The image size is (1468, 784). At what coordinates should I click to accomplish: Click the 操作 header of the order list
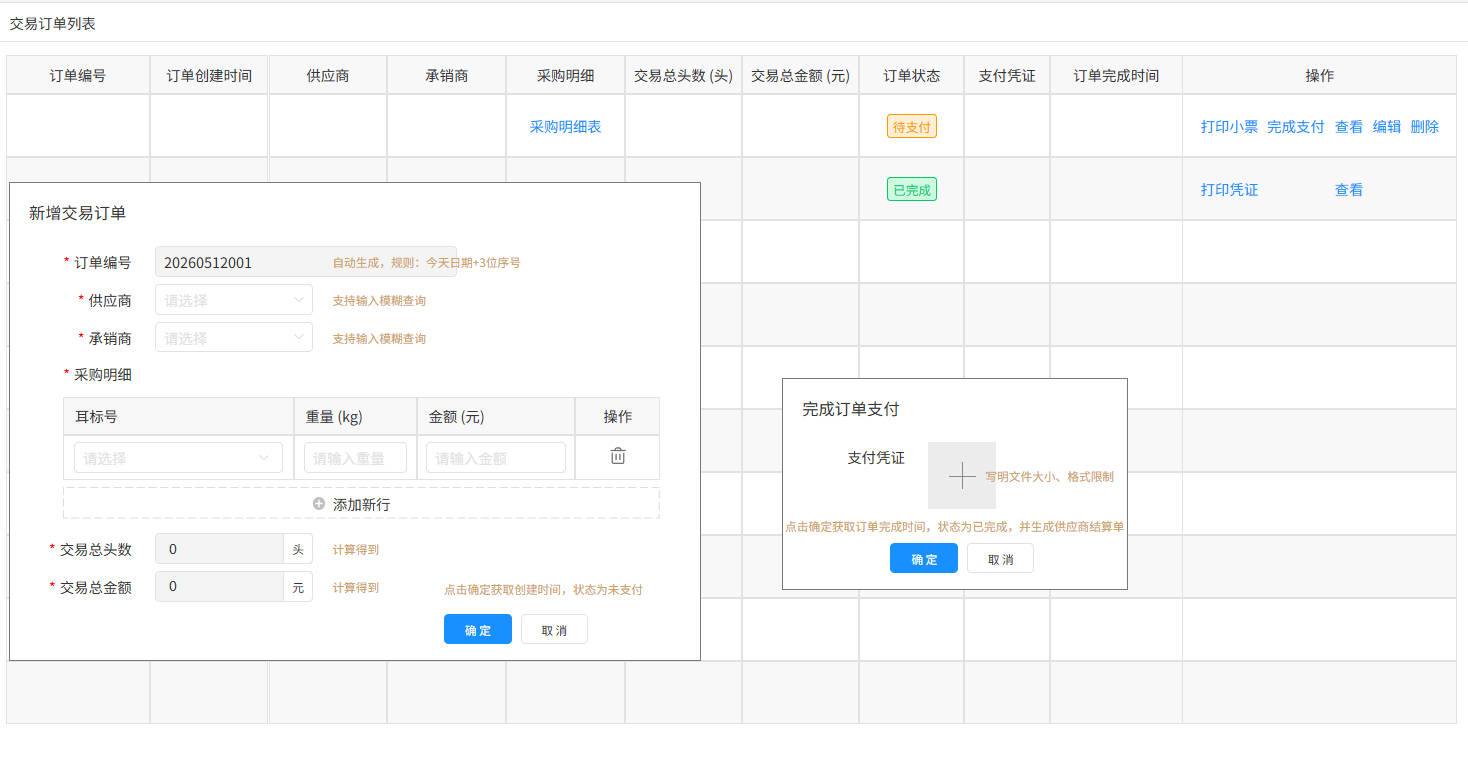click(1320, 75)
